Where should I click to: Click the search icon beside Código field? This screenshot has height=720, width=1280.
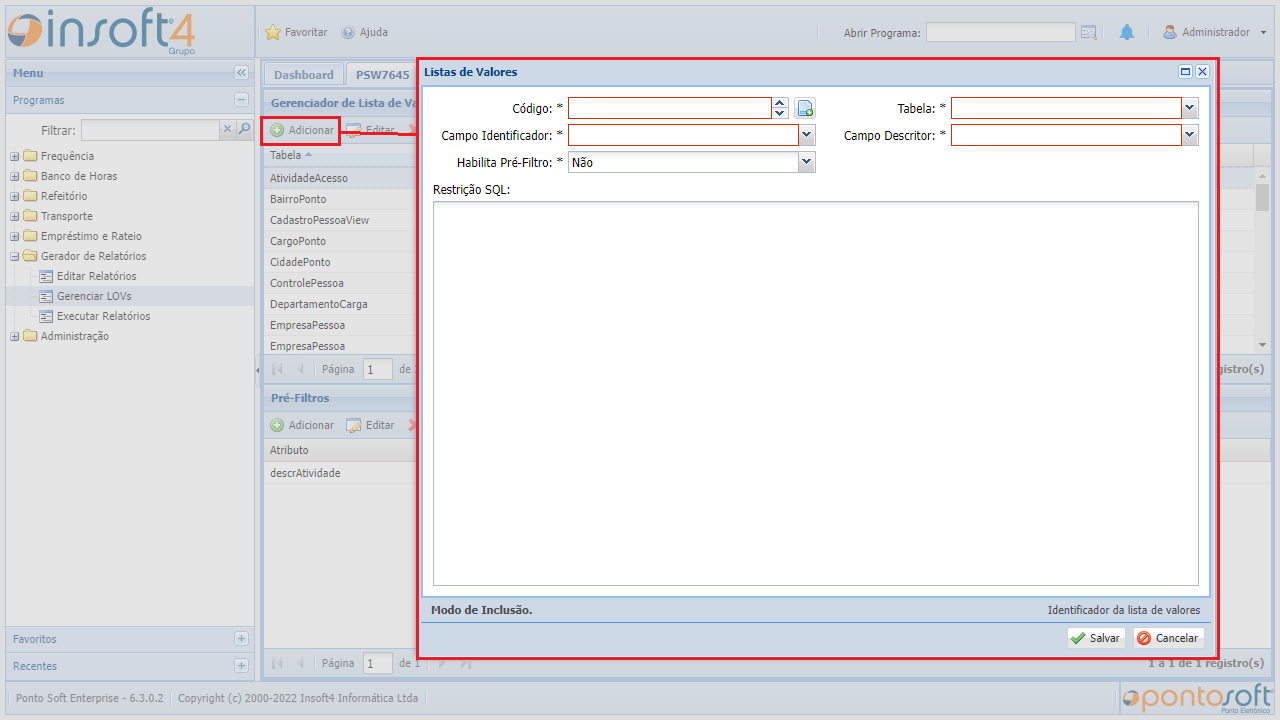click(805, 109)
